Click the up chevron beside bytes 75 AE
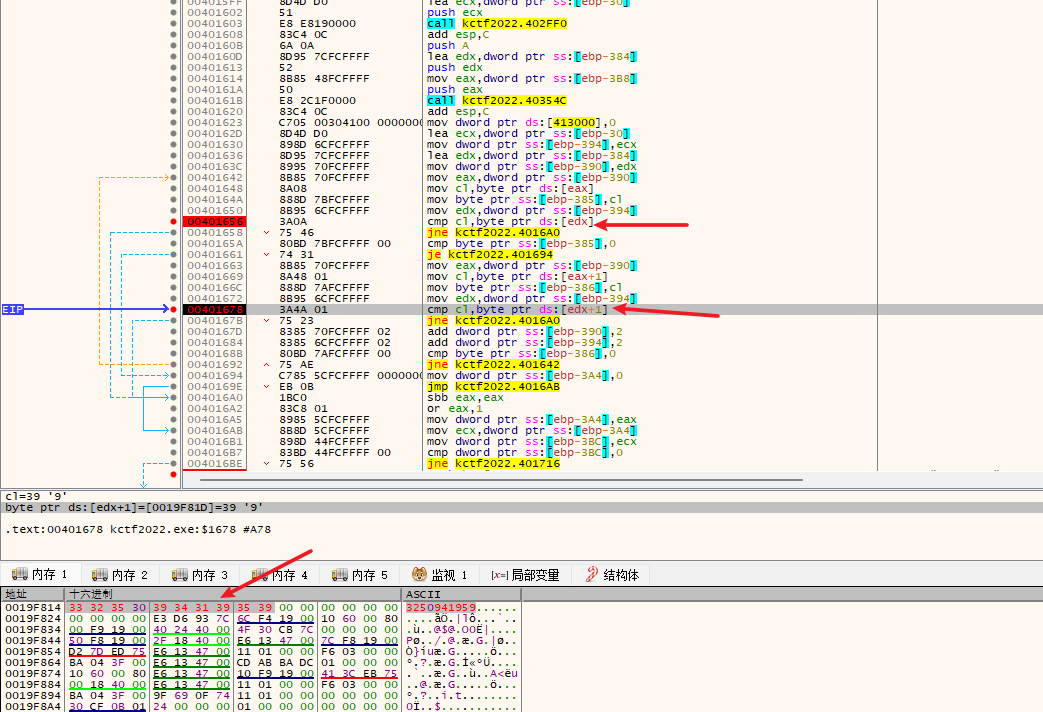The image size is (1043, 712). click(x=266, y=365)
